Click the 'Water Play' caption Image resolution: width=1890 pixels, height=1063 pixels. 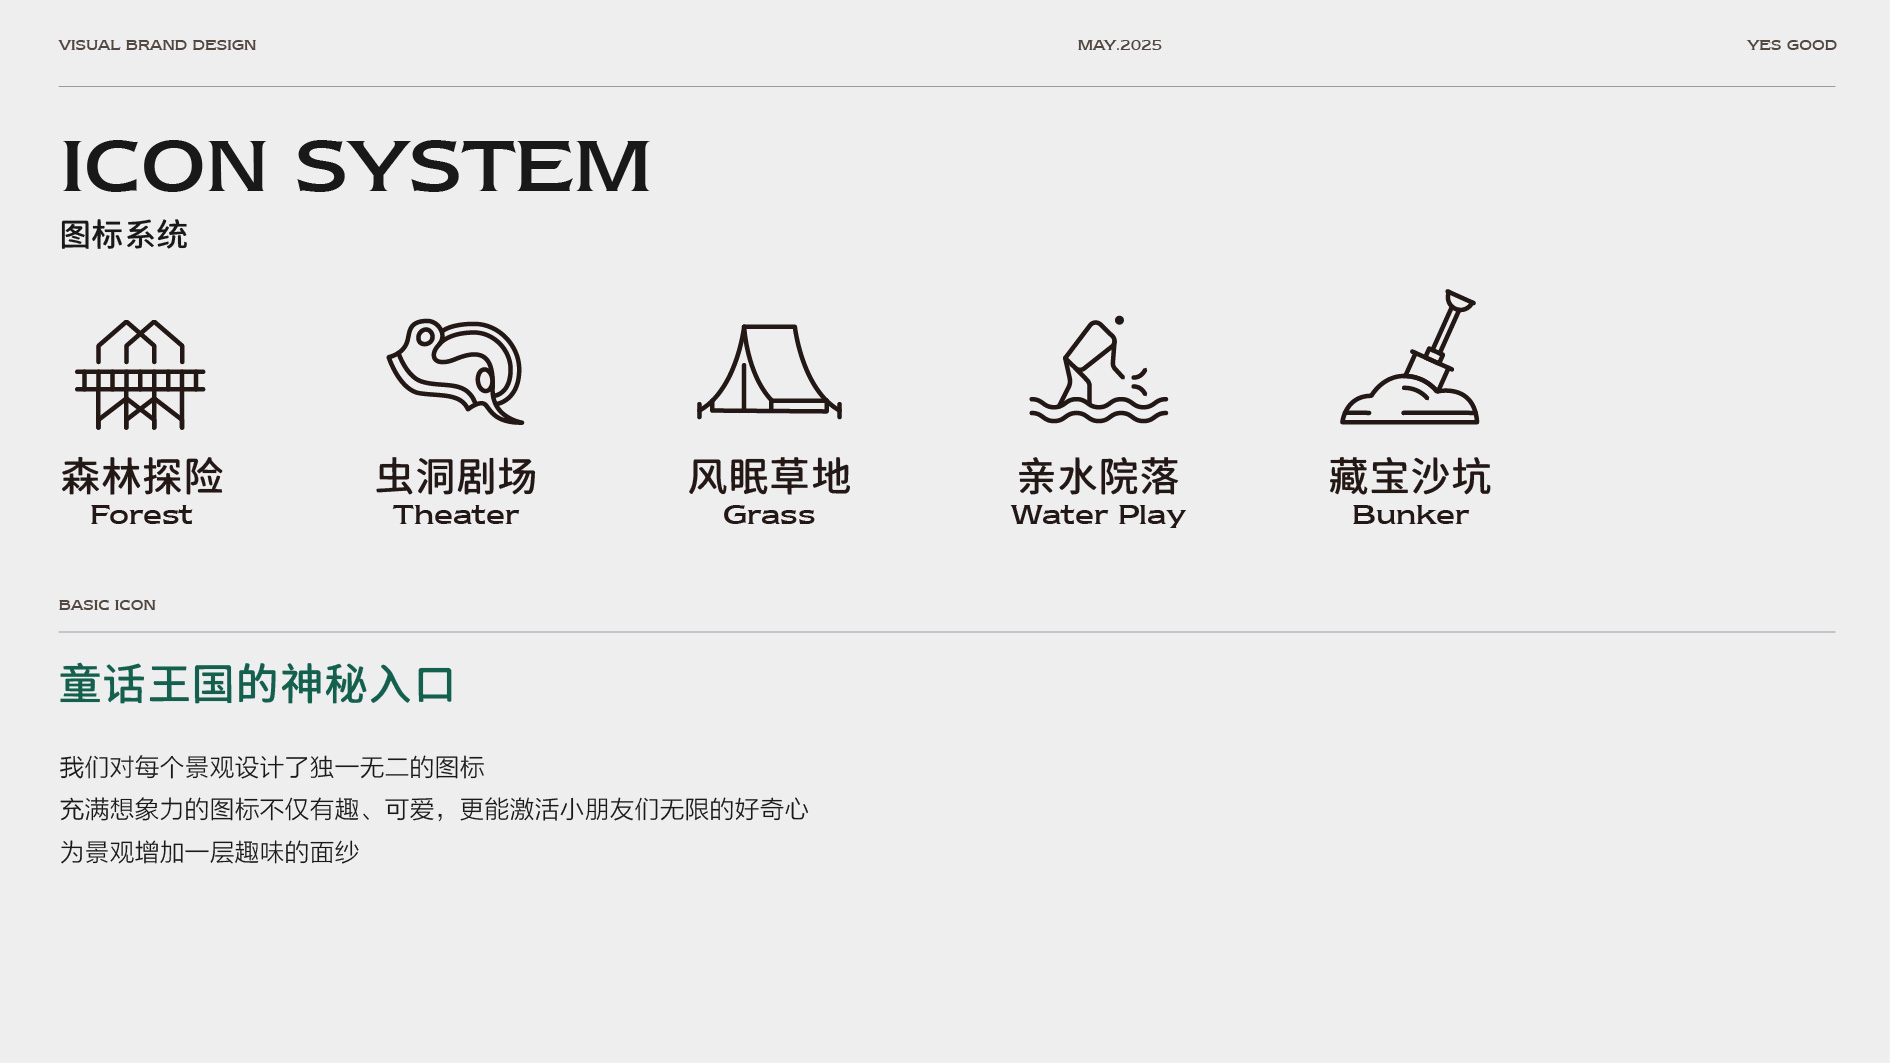coord(1098,515)
